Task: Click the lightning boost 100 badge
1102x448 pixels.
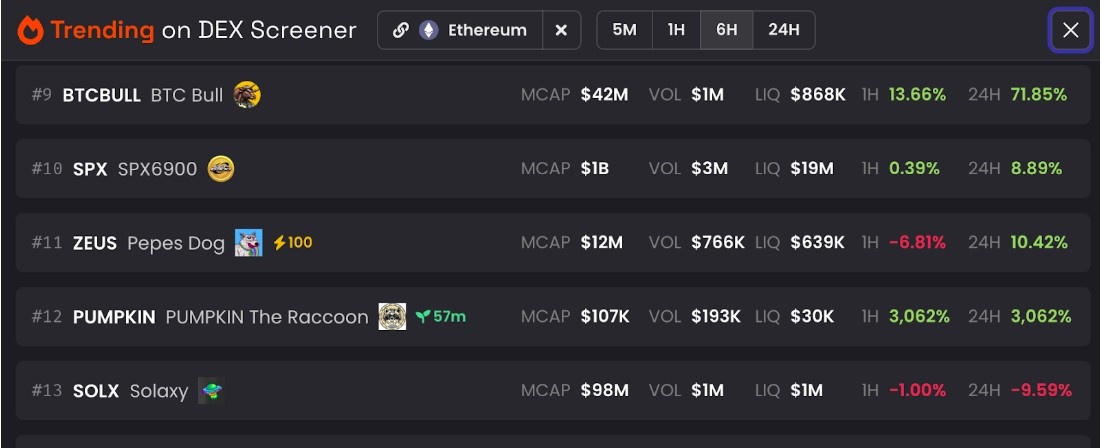Action: (x=292, y=243)
